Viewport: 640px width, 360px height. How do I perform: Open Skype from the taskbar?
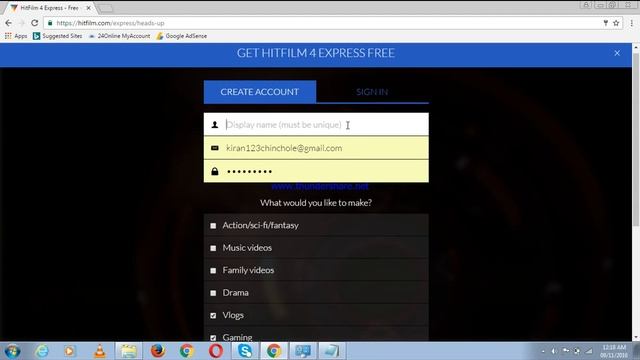pos(245,351)
